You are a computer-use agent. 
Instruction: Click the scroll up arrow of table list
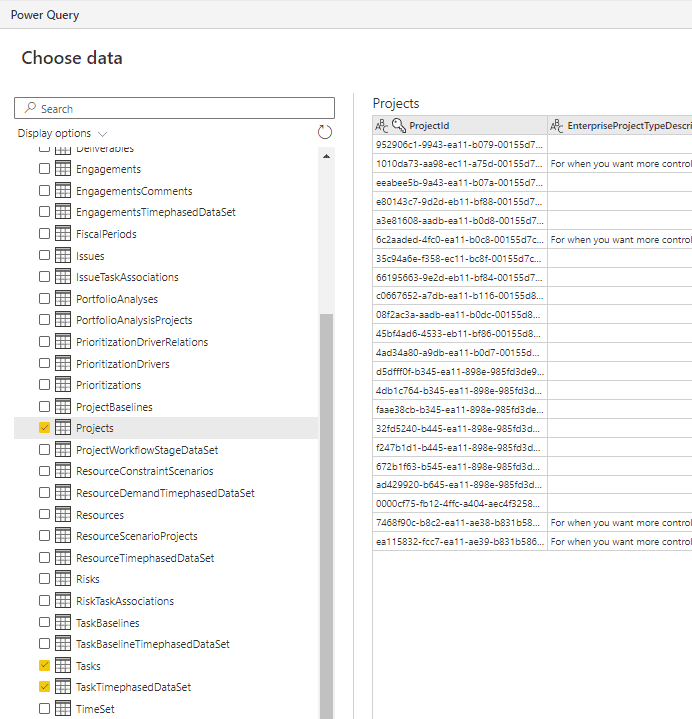(326, 156)
